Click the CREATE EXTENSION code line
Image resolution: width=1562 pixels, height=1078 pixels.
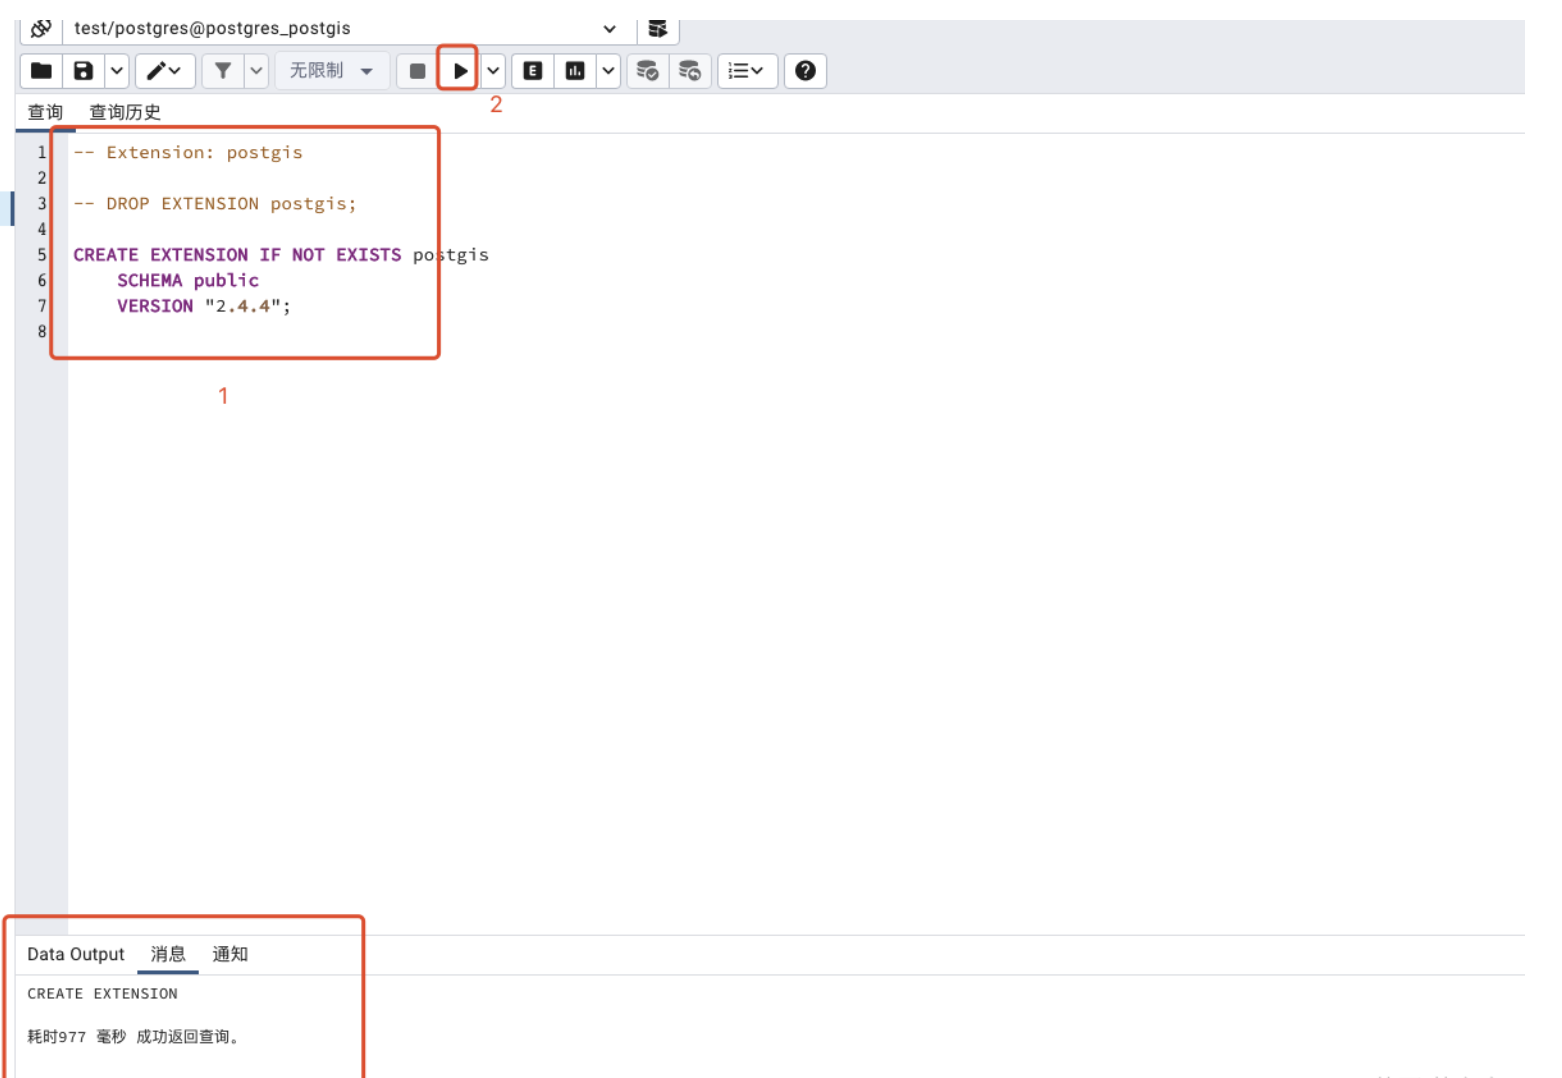point(281,255)
